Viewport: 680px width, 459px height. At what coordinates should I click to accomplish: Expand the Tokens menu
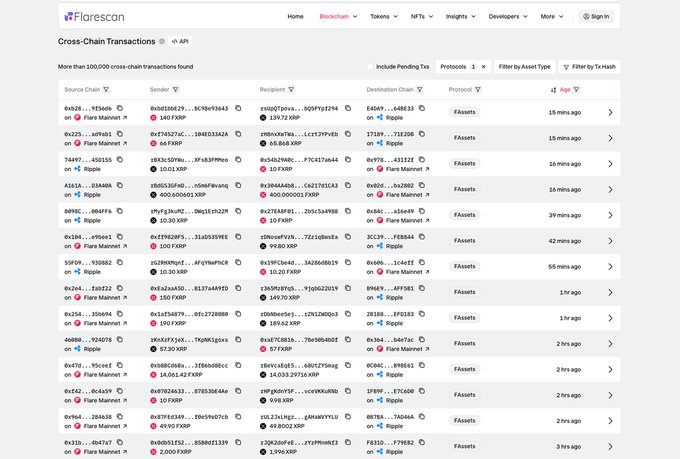click(x=384, y=16)
